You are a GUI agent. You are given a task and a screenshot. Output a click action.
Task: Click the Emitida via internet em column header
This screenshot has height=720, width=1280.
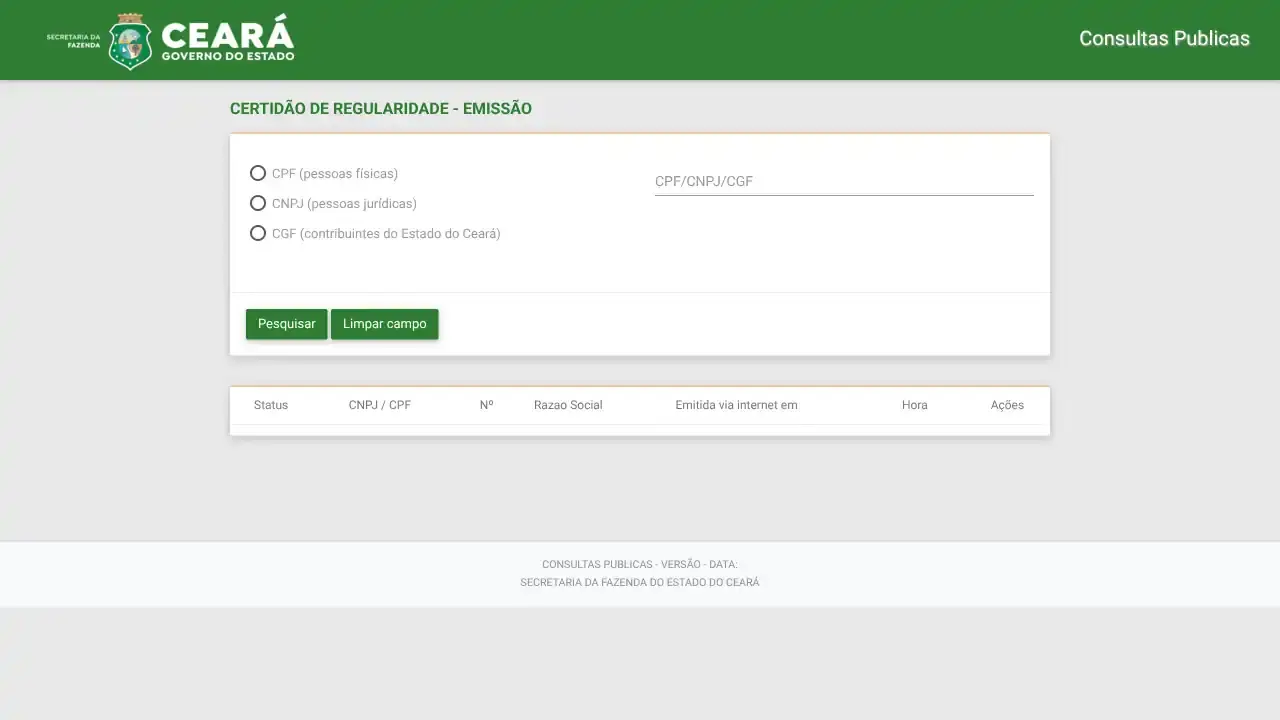(x=736, y=405)
